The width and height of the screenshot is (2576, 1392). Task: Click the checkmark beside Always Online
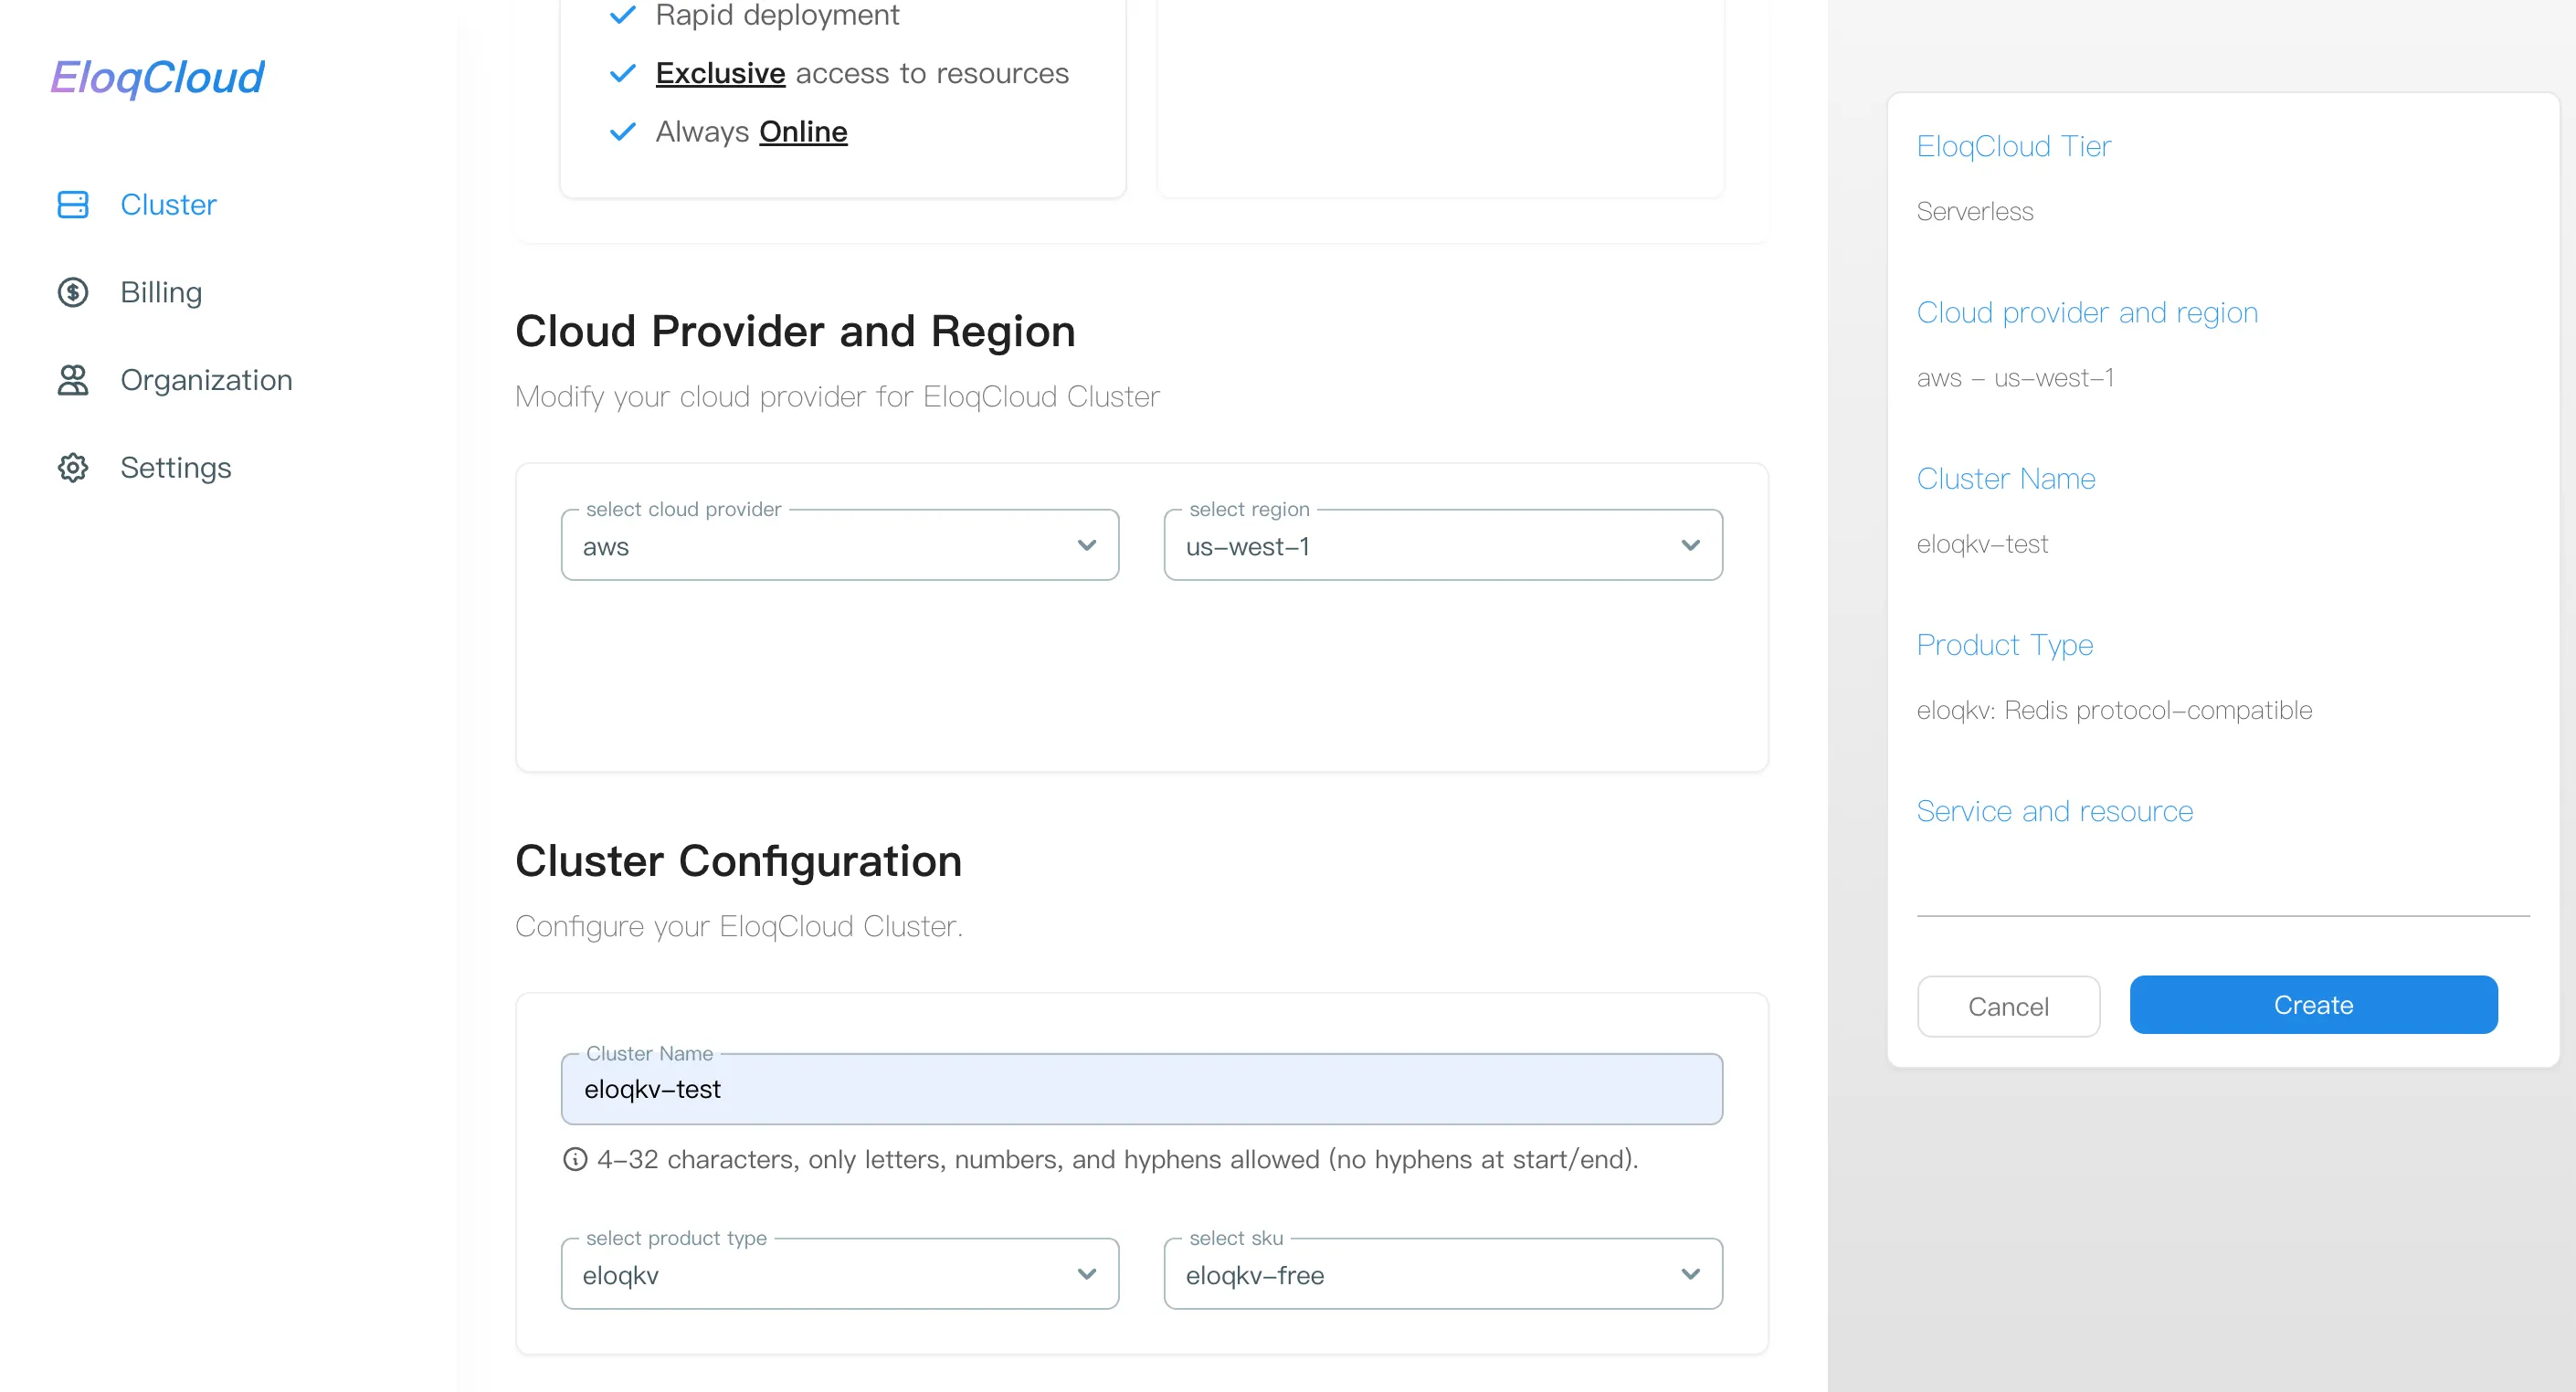click(623, 132)
